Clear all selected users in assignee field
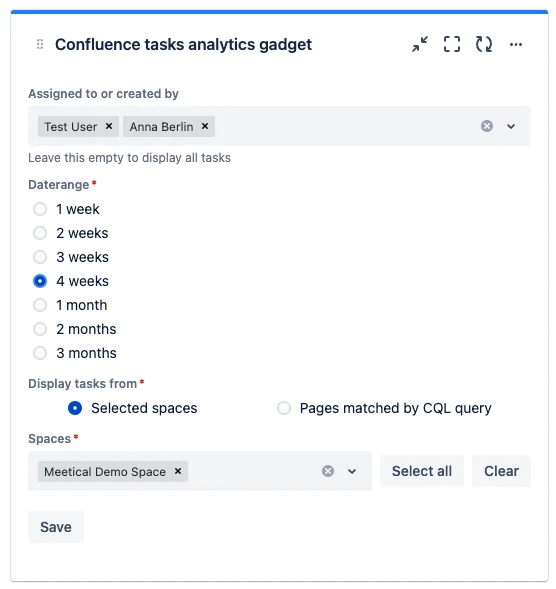This screenshot has height=589, width=556. point(487,126)
